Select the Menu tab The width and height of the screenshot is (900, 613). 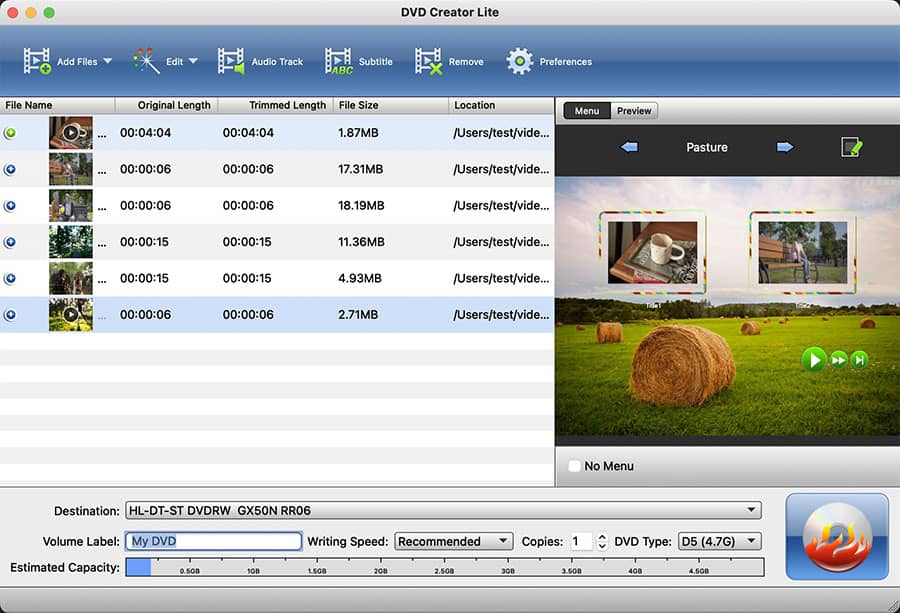click(x=586, y=110)
